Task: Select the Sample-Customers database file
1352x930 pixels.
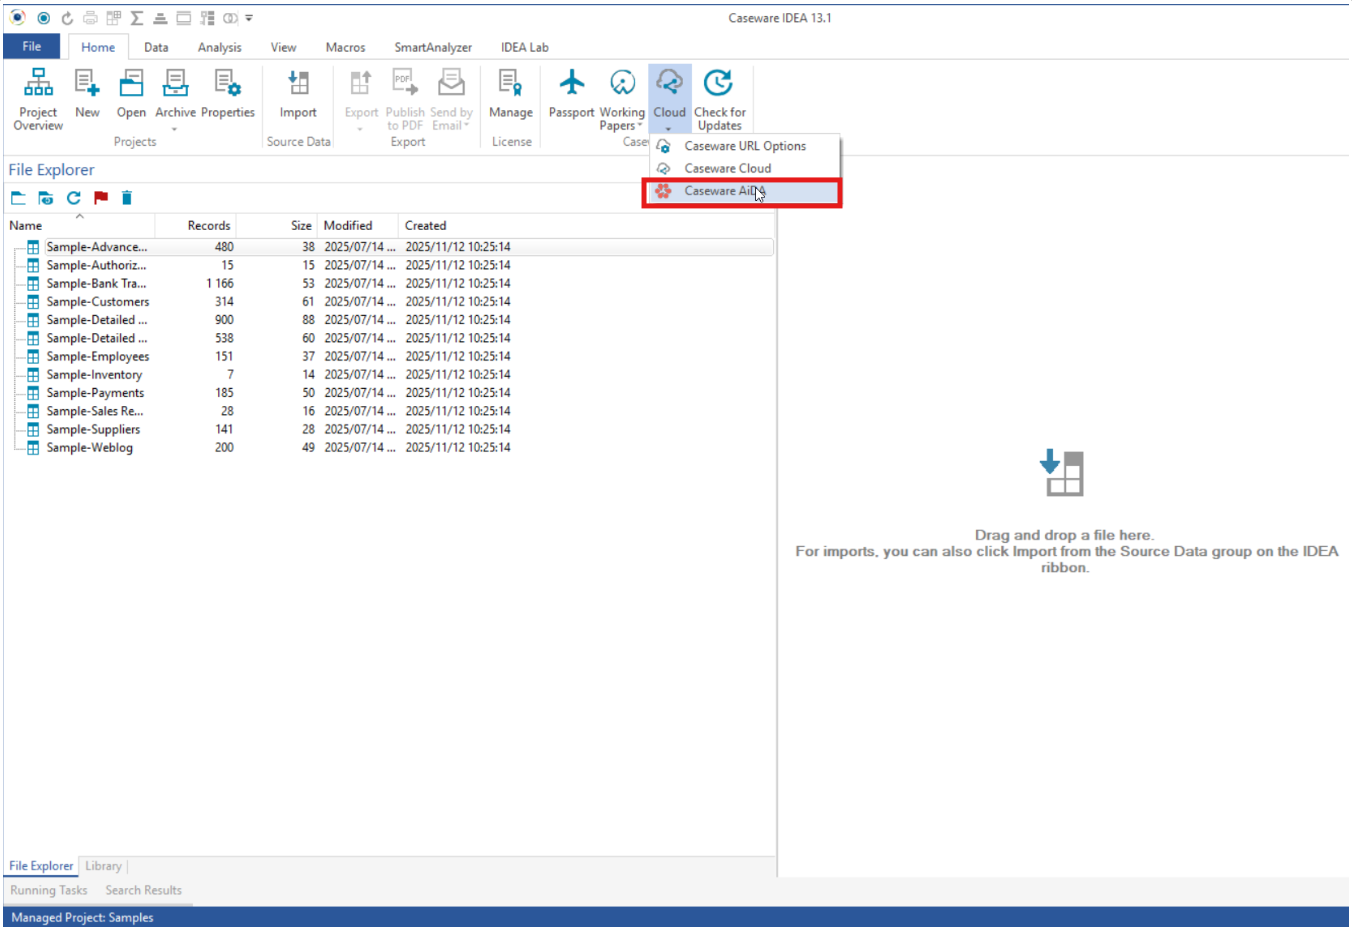Action: [x=97, y=302]
